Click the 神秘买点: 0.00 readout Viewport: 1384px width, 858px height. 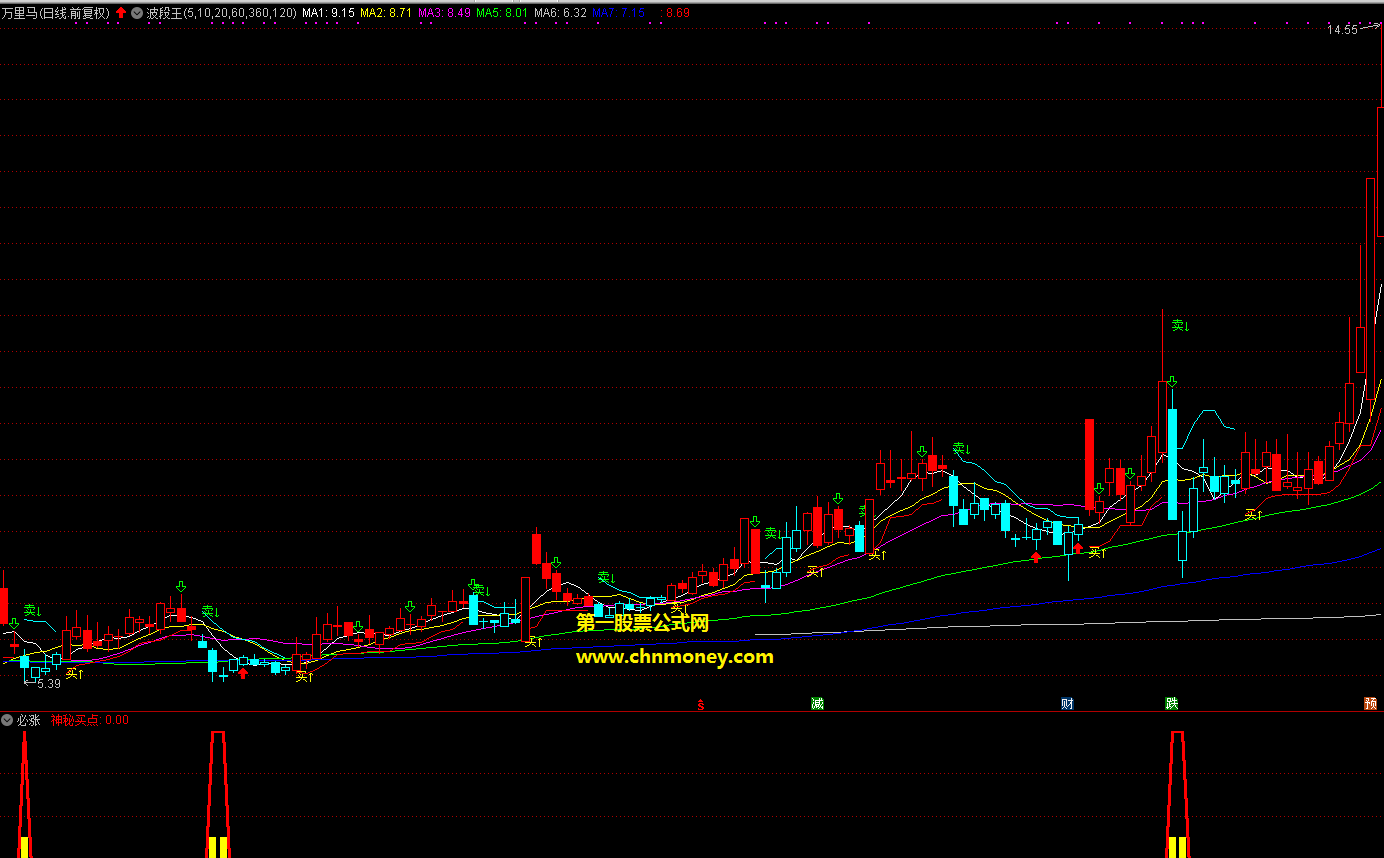(x=89, y=720)
